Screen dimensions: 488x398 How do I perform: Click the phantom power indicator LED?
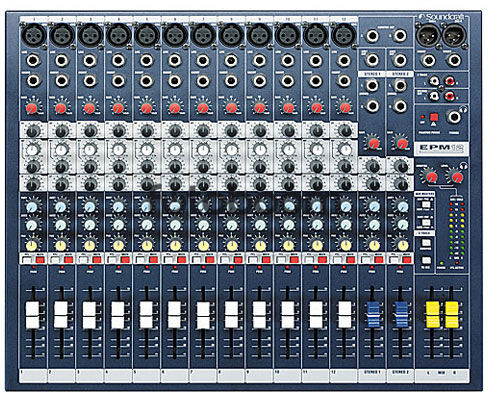(422, 117)
